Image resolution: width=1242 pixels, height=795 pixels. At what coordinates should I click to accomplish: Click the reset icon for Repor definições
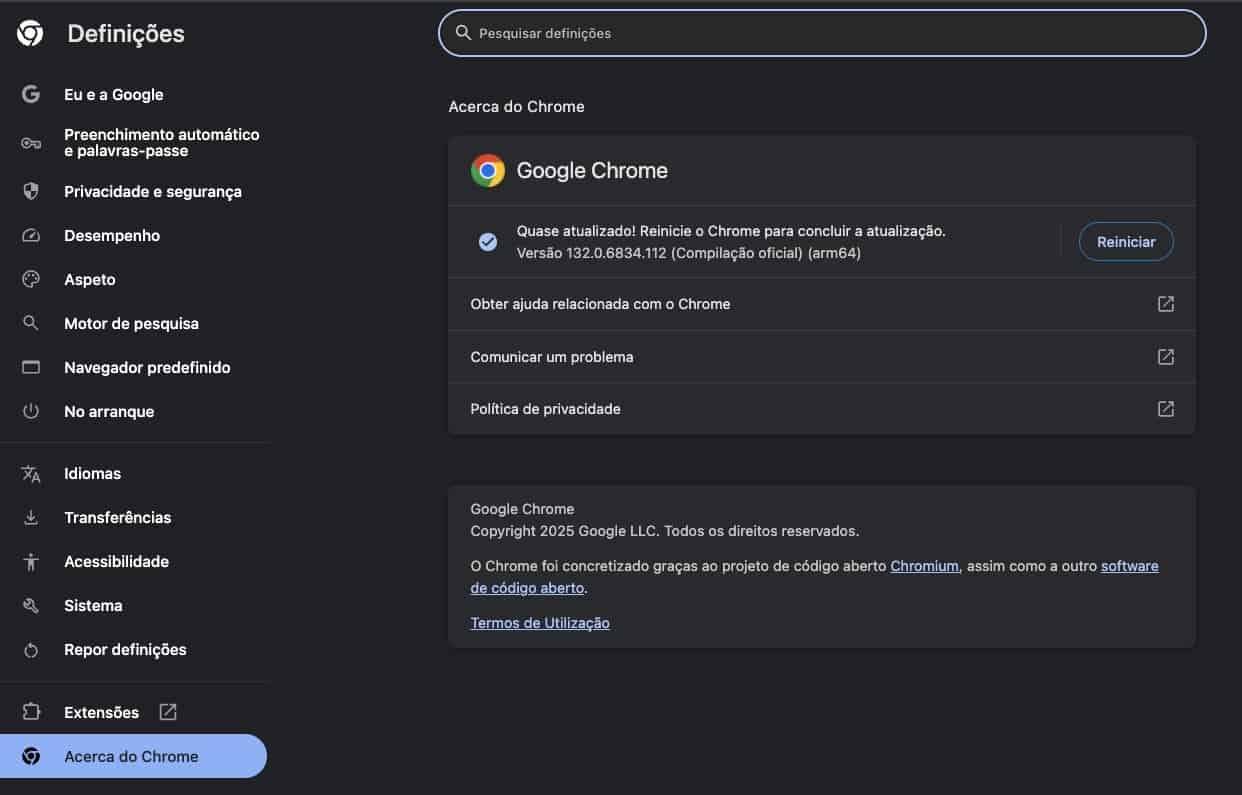tap(31, 650)
